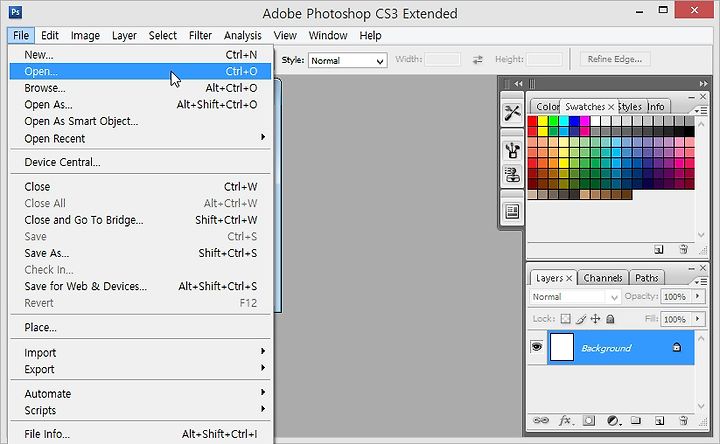Viewport: 720px width, 444px height.
Task: Choose Device Central... menu entry
Action: [x=140, y=162]
